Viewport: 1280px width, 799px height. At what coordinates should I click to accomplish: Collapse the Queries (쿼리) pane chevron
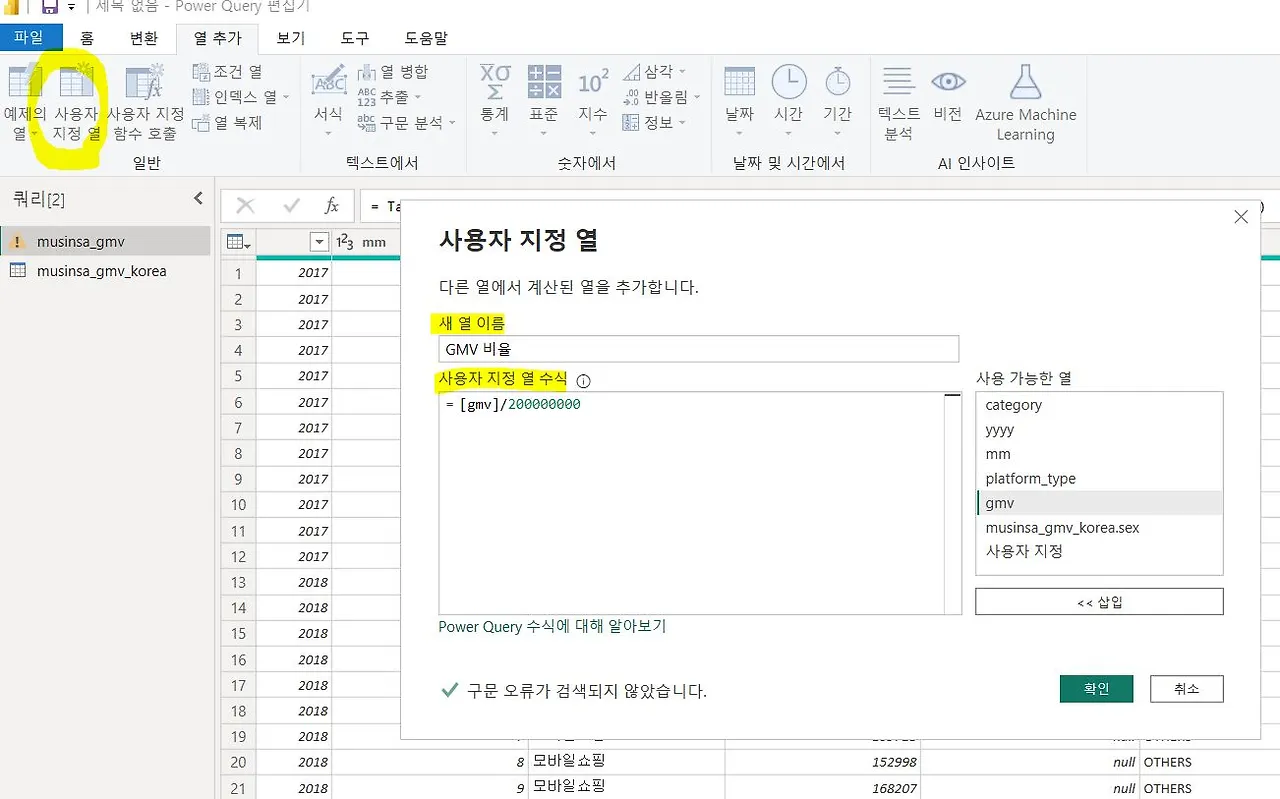coord(198,199)
